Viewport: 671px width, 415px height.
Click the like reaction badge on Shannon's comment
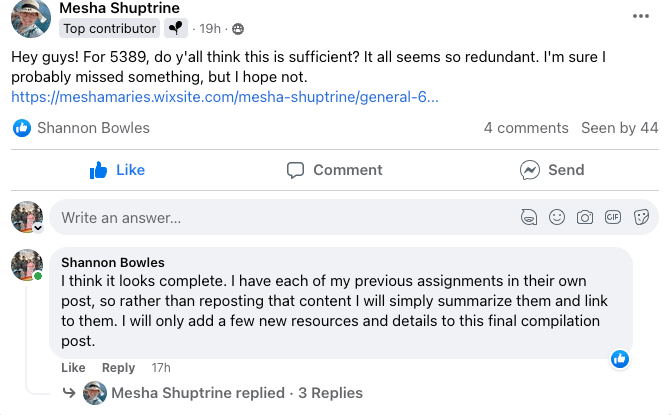(x=620, y=358)
